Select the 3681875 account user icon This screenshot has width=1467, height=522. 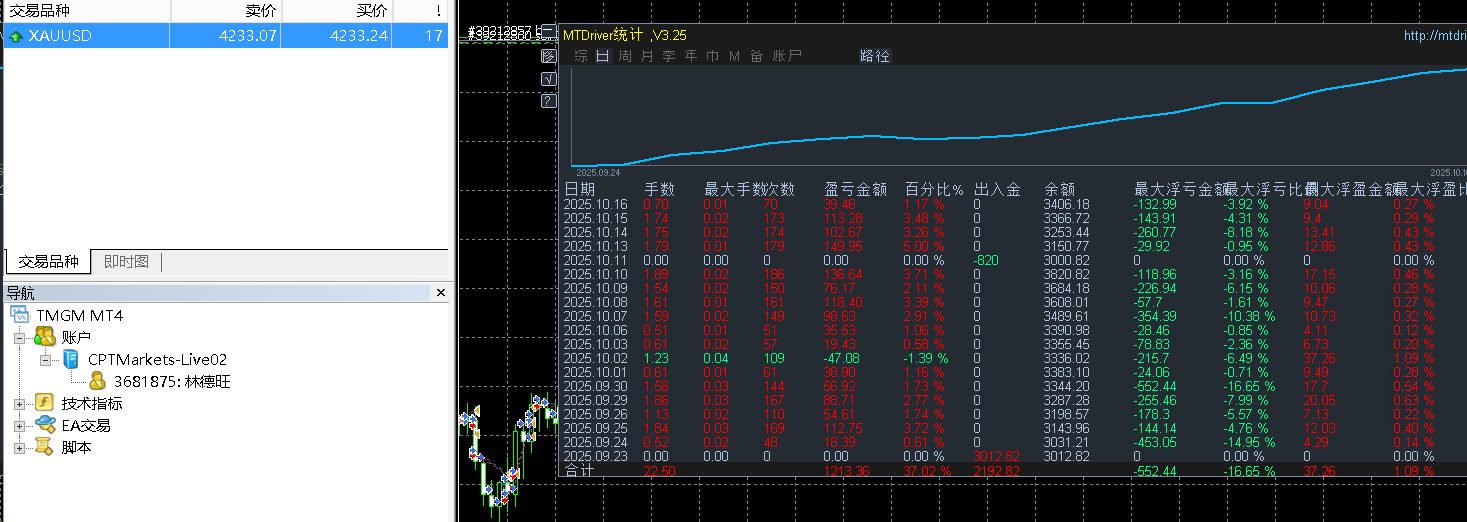(98, 381)
